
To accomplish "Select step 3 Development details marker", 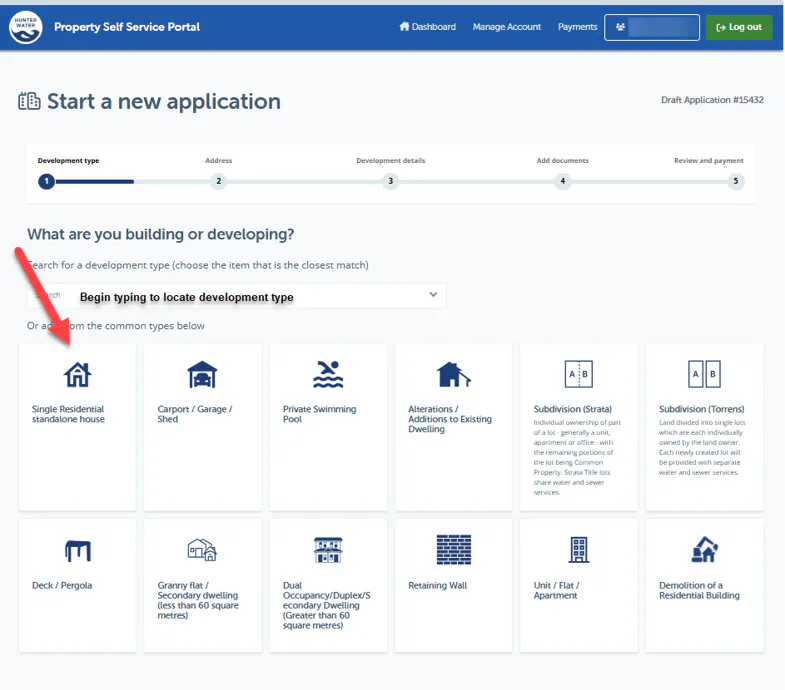I will pyautogui.click(x=390, y=181).
